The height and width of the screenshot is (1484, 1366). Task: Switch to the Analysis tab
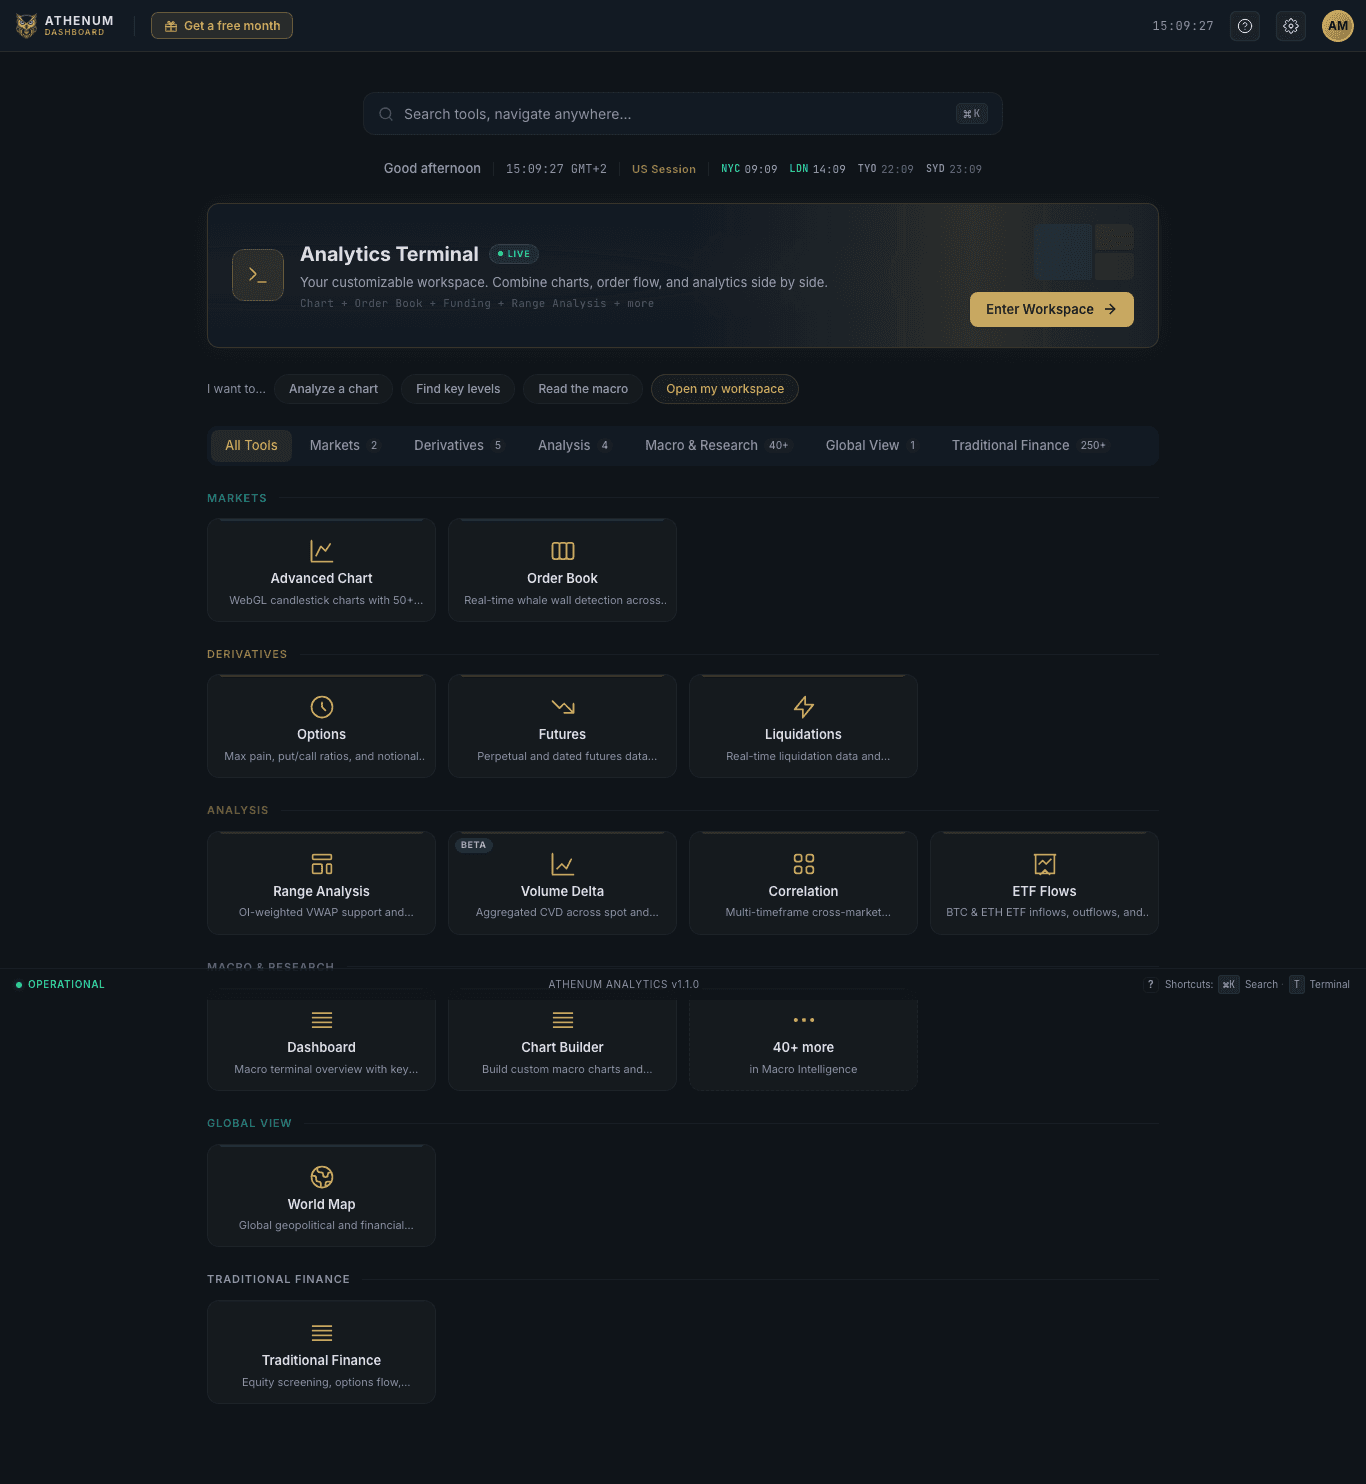[573, 445]
